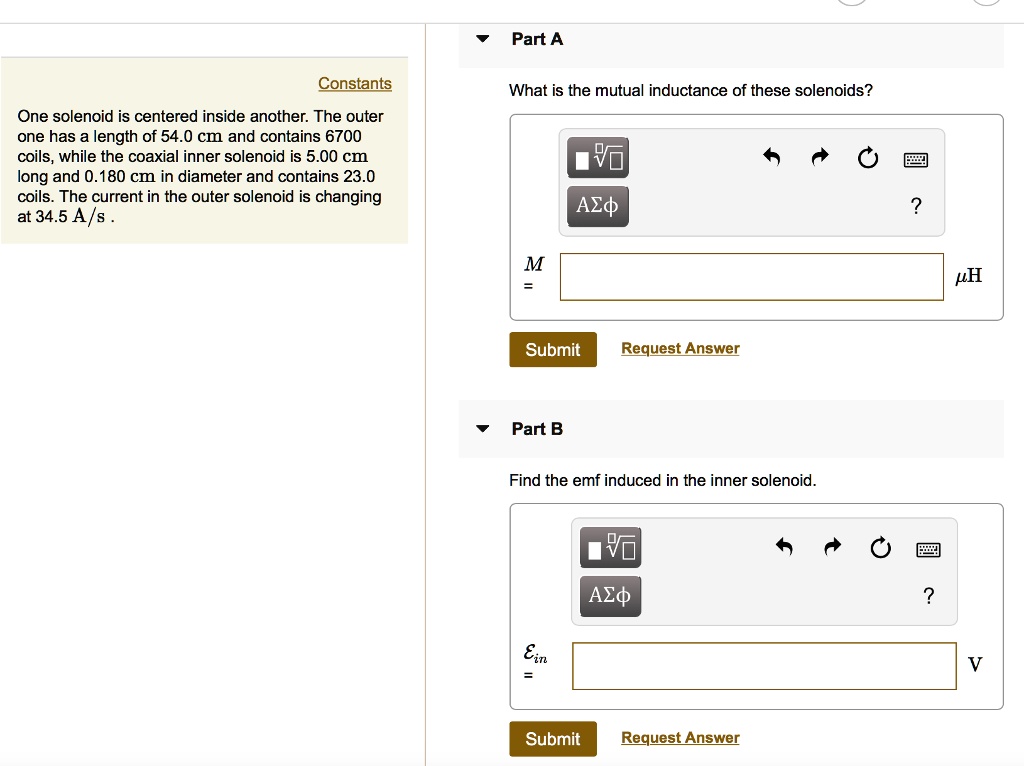This screenshot has width=1024, height=766.
Task: Undo last entry in Part B
Action: (784, 547)
